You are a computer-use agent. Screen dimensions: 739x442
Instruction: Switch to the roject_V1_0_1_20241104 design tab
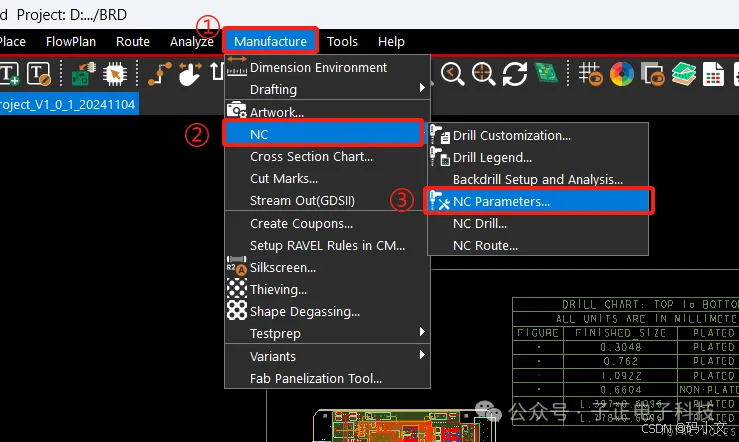pos(69,104)
